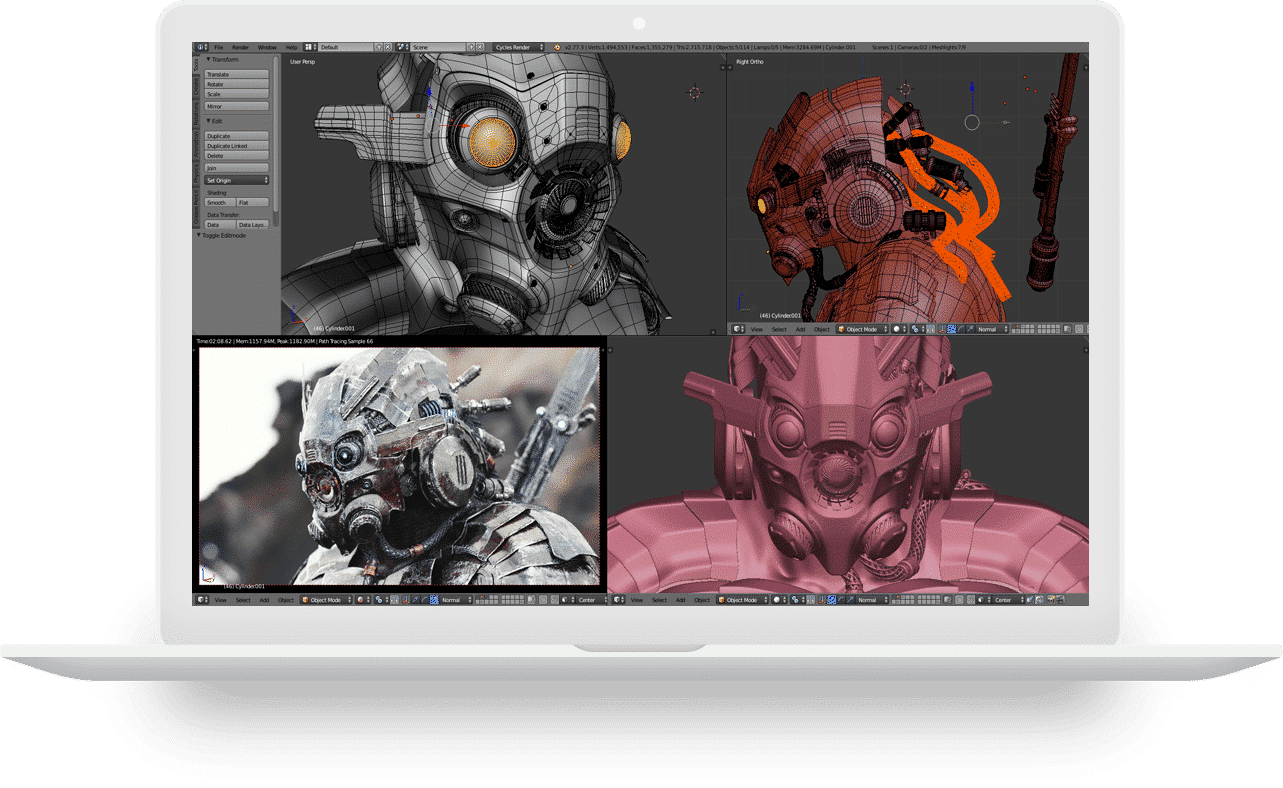Open the Set Origin dropdown
This screenshot has width=1283, height=788.
click(237, 180)
